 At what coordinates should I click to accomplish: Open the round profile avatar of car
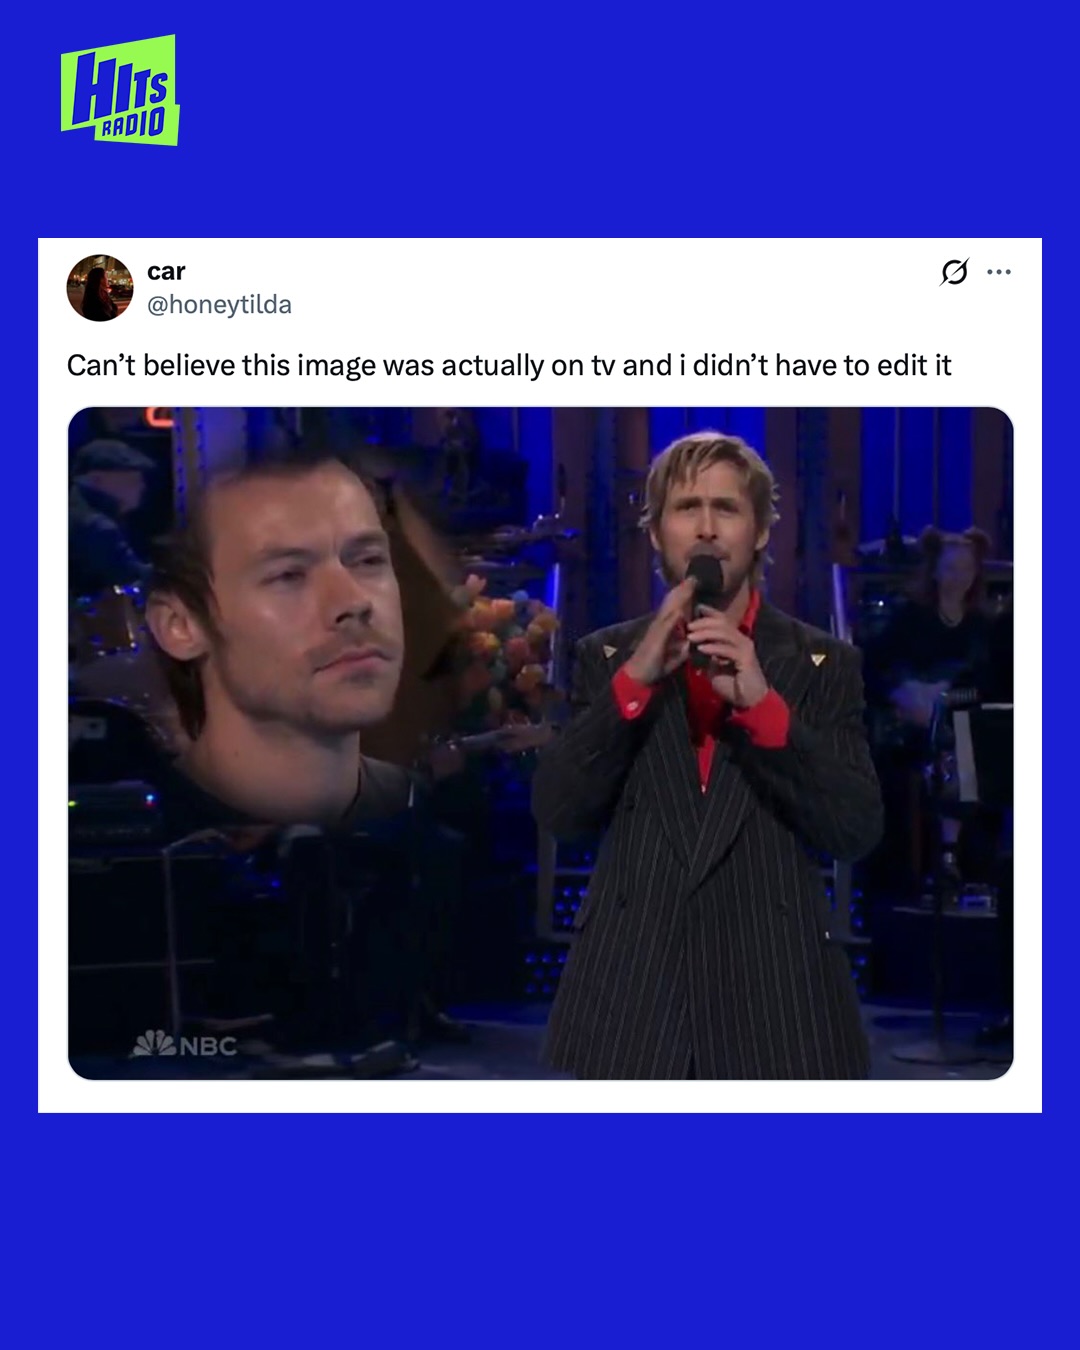(x=100, y=288)
